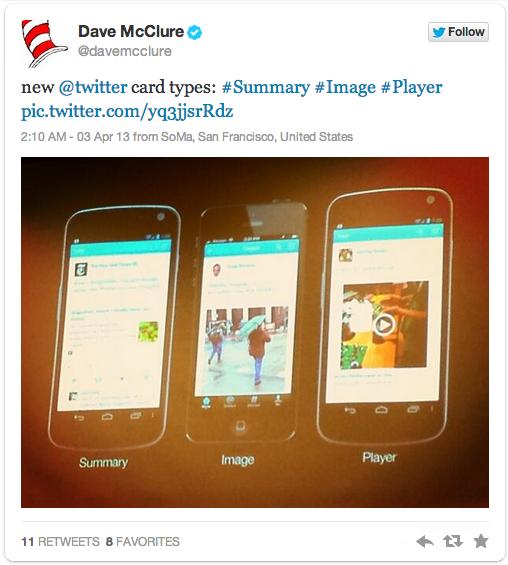The image size is (508, 565).
Task: Open the #Player hashtag
Action: (411, 88)
